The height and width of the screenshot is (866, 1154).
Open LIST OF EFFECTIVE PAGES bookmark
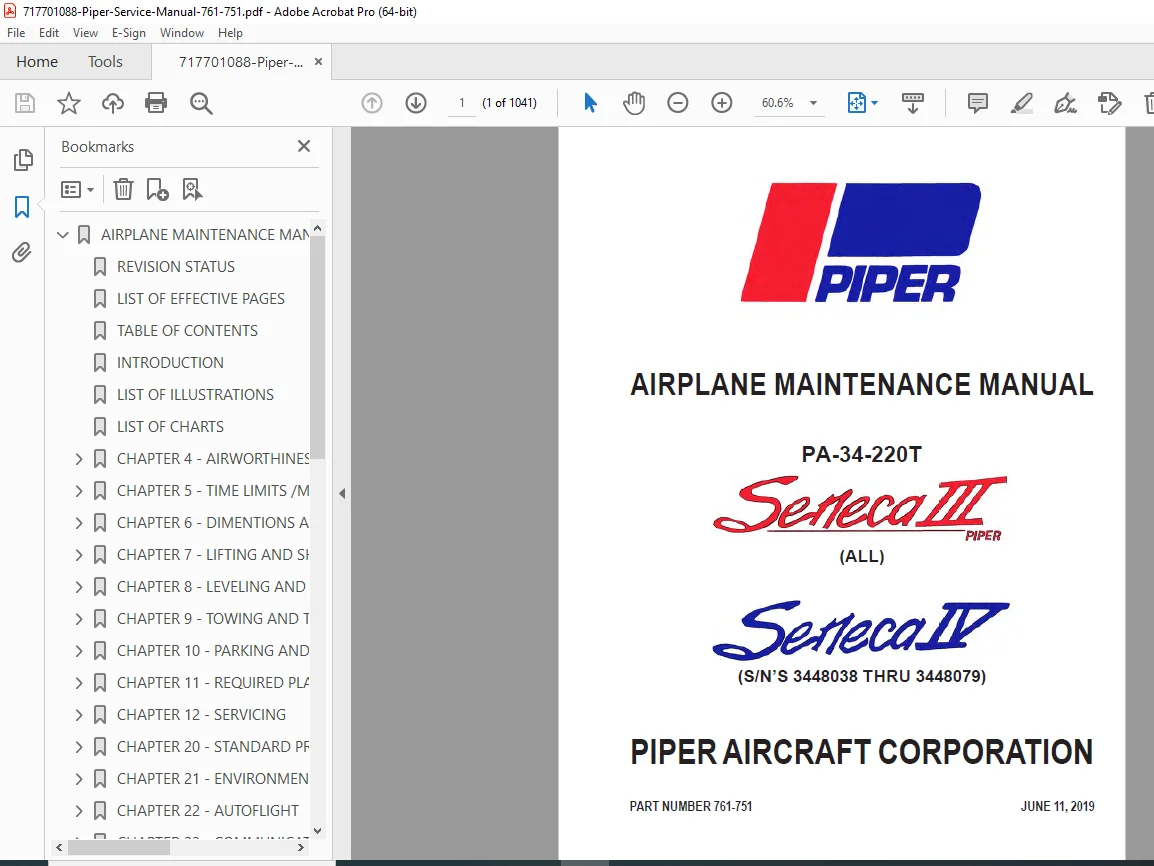click(x=201, y=299)
